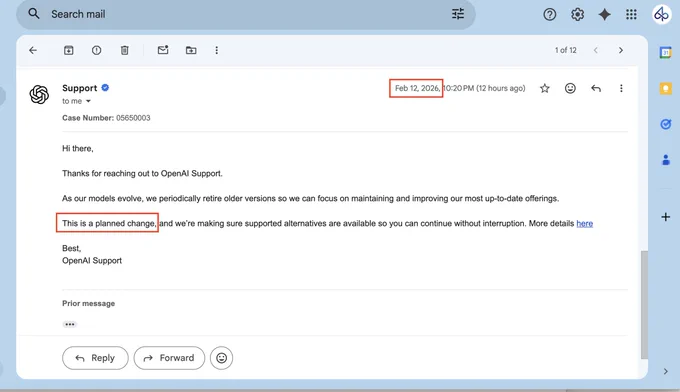Viewport: 680px width, 392px height.
Task: Star this message
Action: (x=545, y=88)
